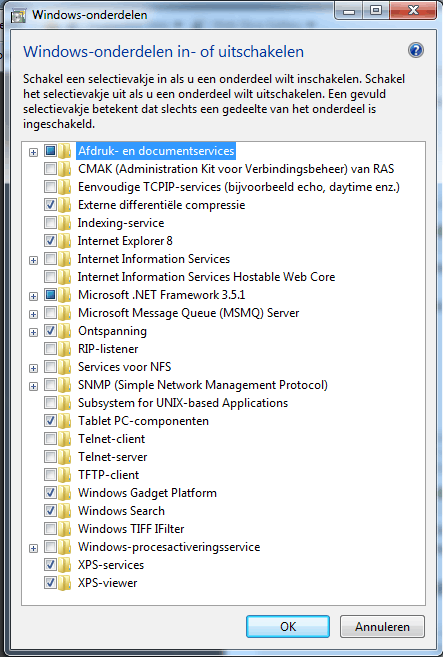Image resolution: width=443 pixels, height=657 pixels.
Task: Select the XPS-services row label
Action: click(111, 565)
